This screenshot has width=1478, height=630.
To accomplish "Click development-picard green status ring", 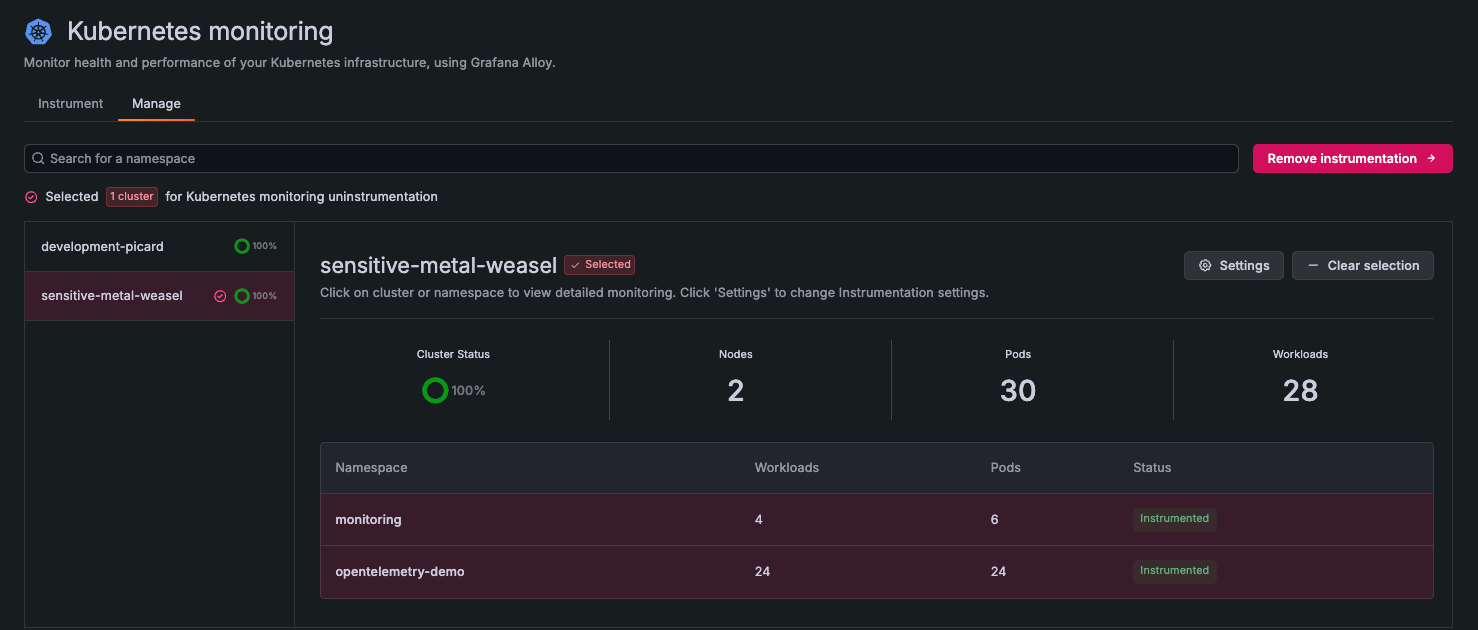I will pos(242,246).
